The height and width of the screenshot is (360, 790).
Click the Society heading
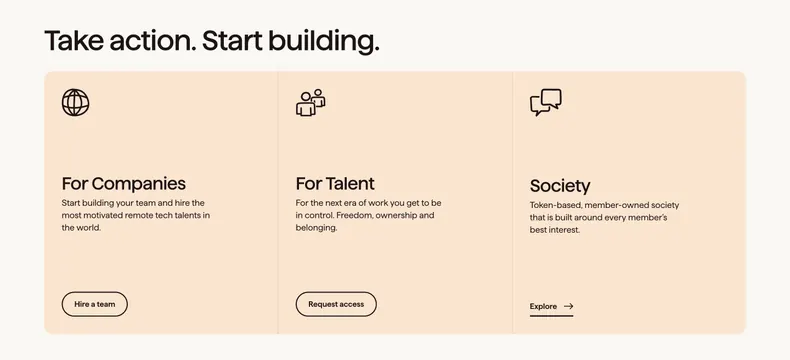(560, 186)
